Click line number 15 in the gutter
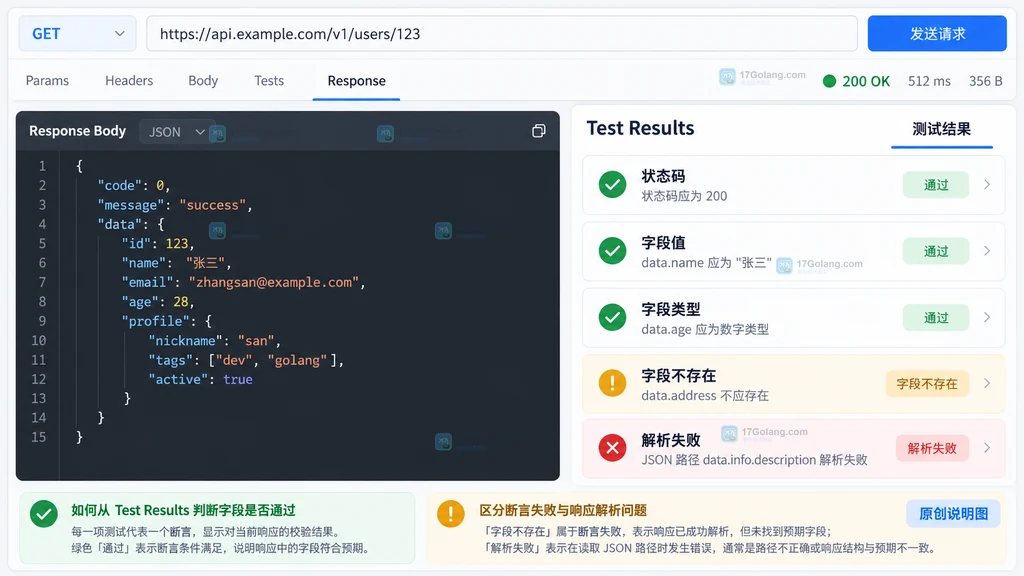 [x=39, y=437]
